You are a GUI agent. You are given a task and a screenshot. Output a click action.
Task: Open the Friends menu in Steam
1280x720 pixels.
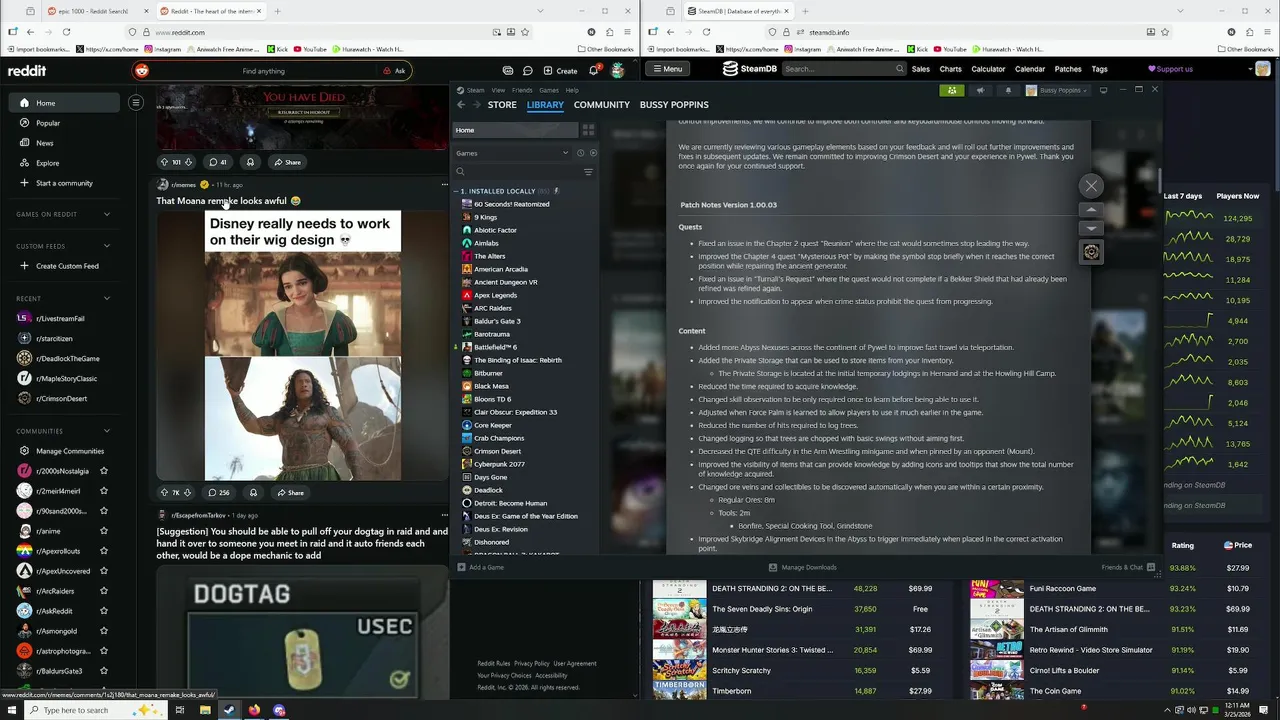point(522,90)
